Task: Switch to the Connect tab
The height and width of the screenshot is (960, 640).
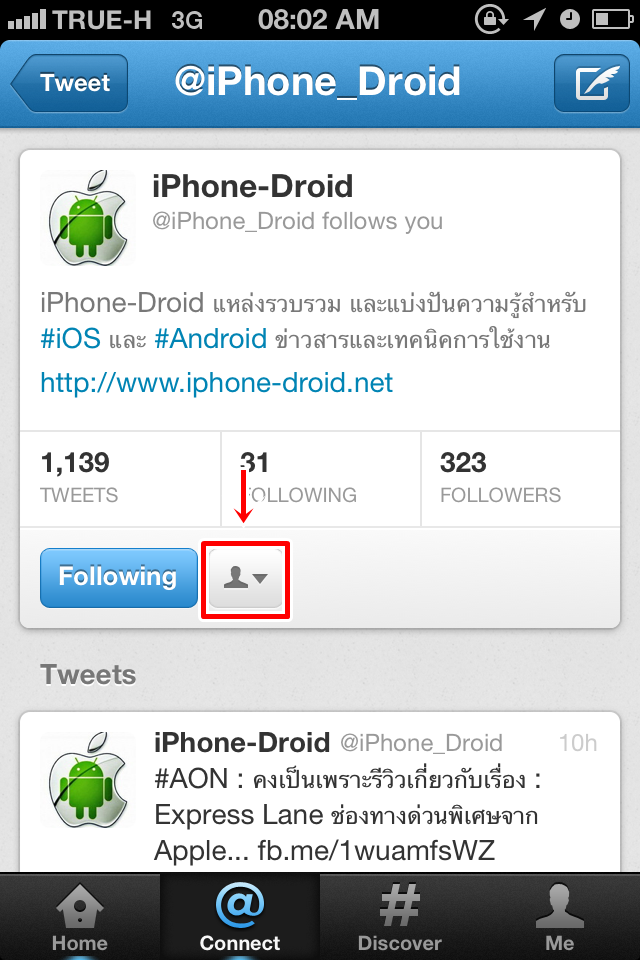Action: pyautogui.click(x=239, y=917)
